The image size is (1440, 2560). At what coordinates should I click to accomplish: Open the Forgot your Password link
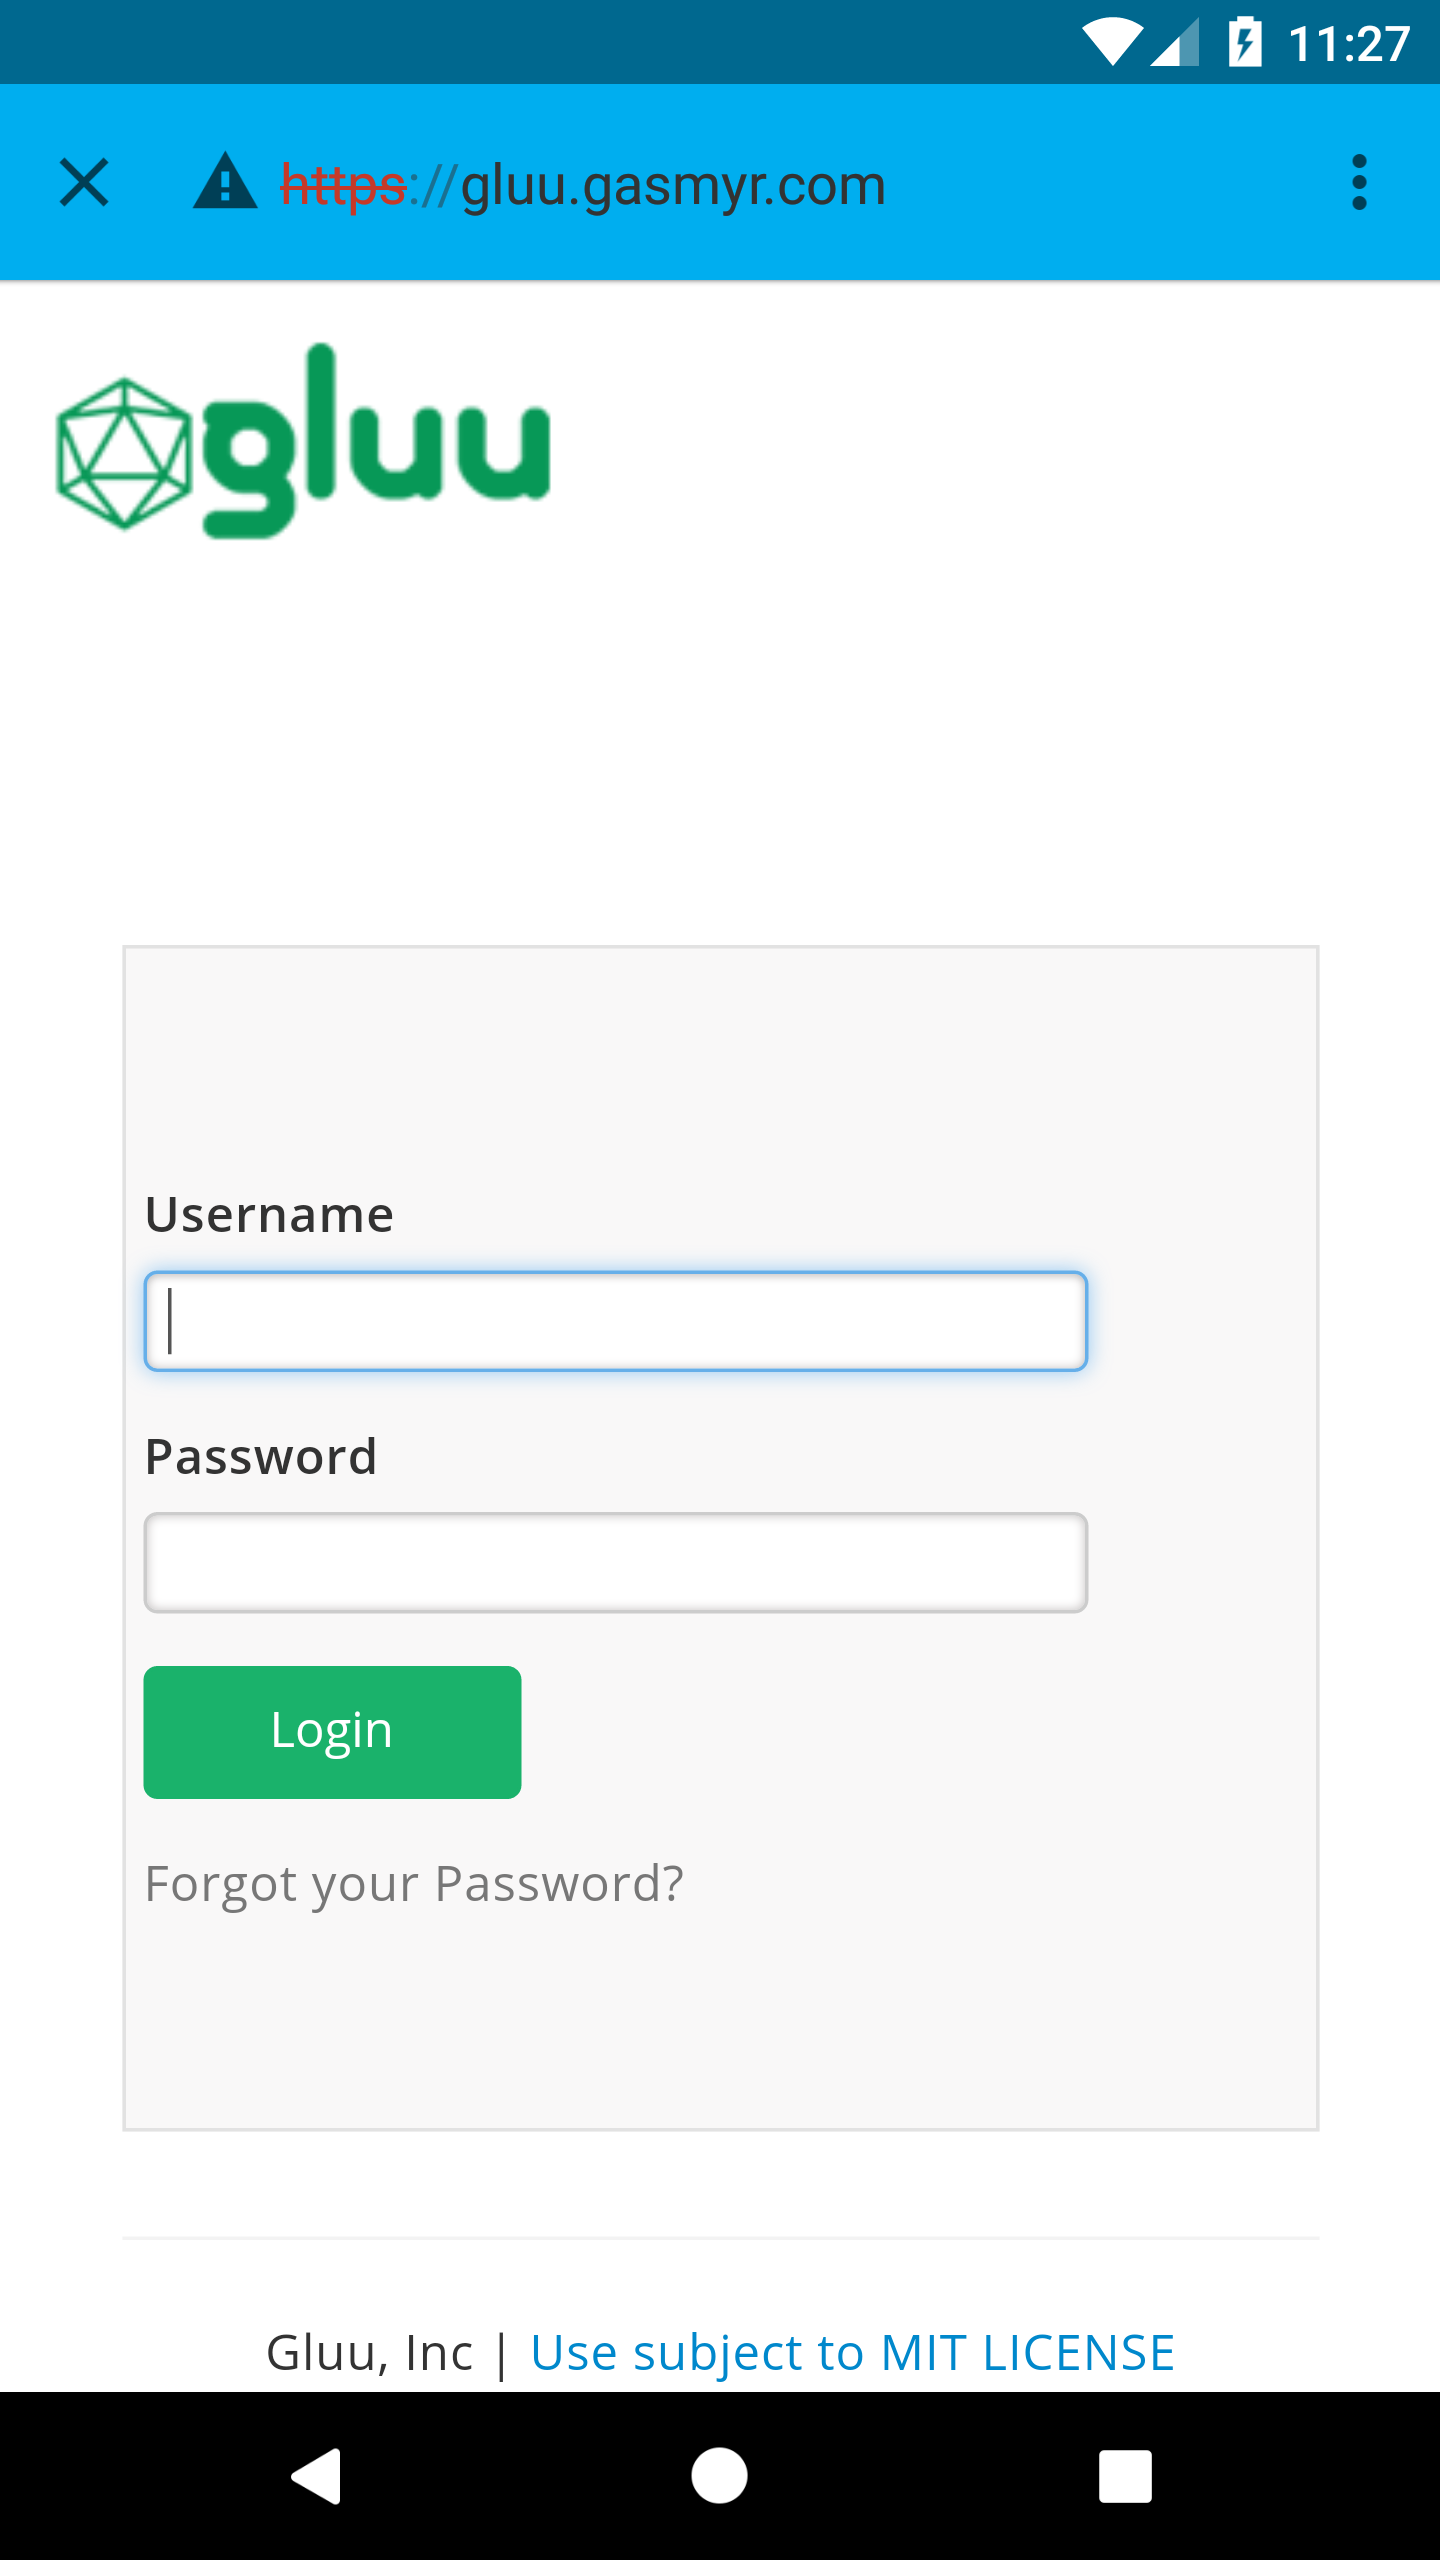tap(414, 1884)
